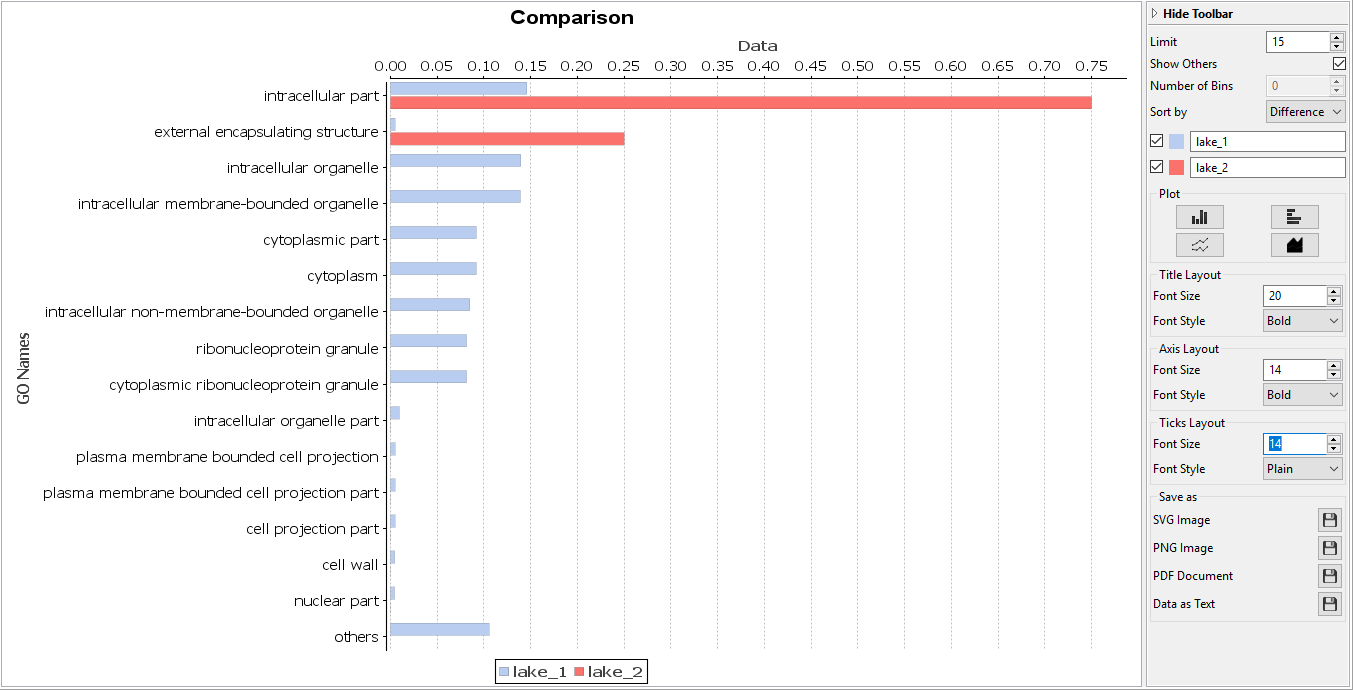Open Axis Layout Font Style dropdown

point(1302,395)
